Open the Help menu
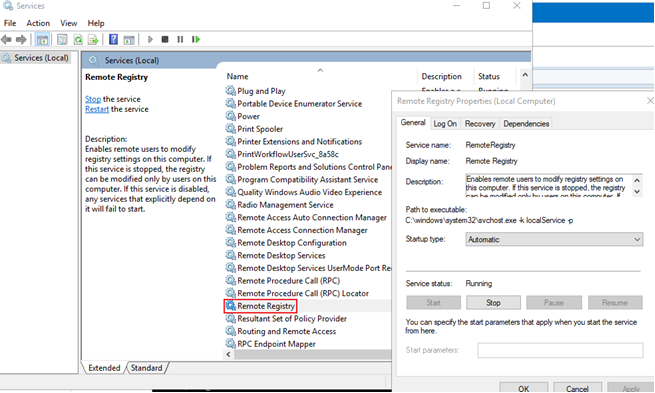655x393 pixels. [96, 23]
